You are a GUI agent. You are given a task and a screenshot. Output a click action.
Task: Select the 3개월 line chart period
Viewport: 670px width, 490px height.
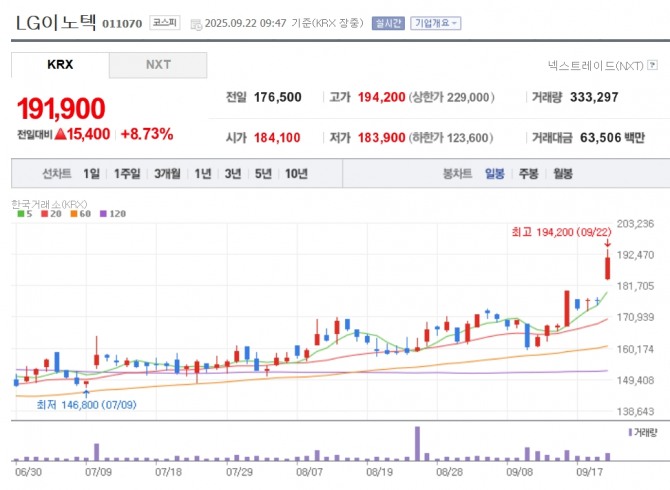[167, 174]
